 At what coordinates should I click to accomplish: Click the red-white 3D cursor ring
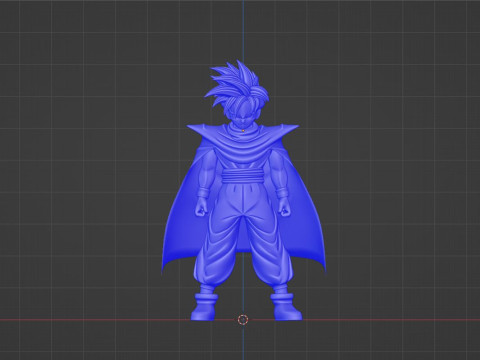(x=243, y=320)
